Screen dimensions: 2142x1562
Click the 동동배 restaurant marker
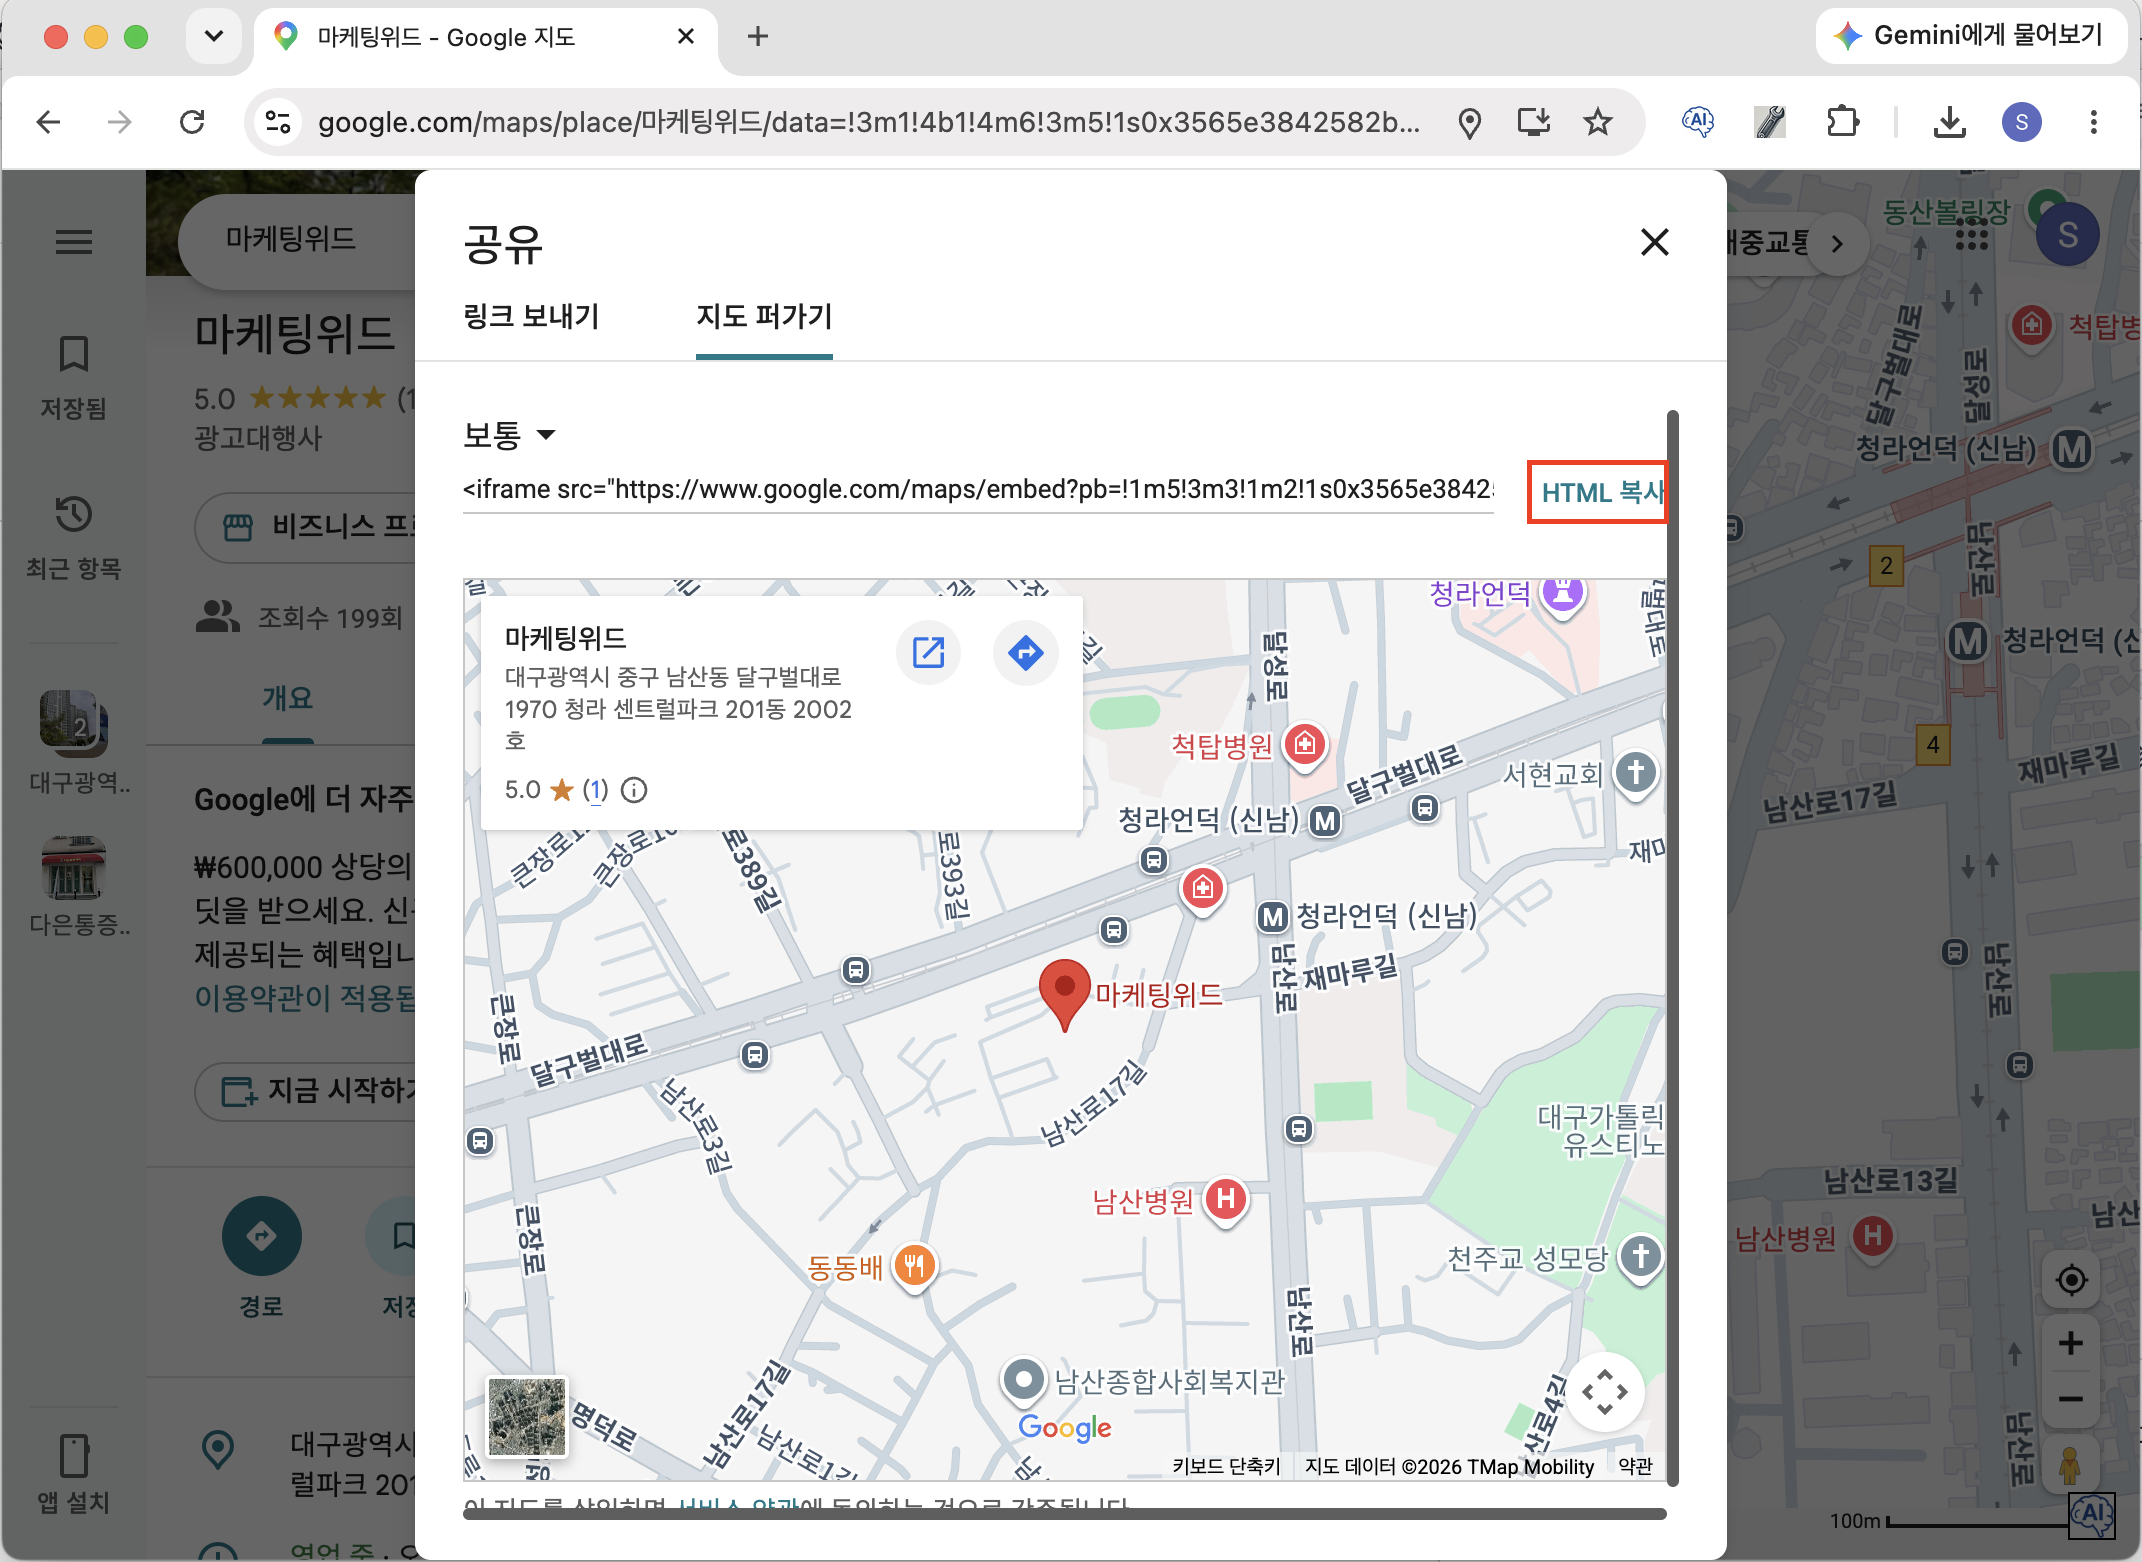(914, 1266)
